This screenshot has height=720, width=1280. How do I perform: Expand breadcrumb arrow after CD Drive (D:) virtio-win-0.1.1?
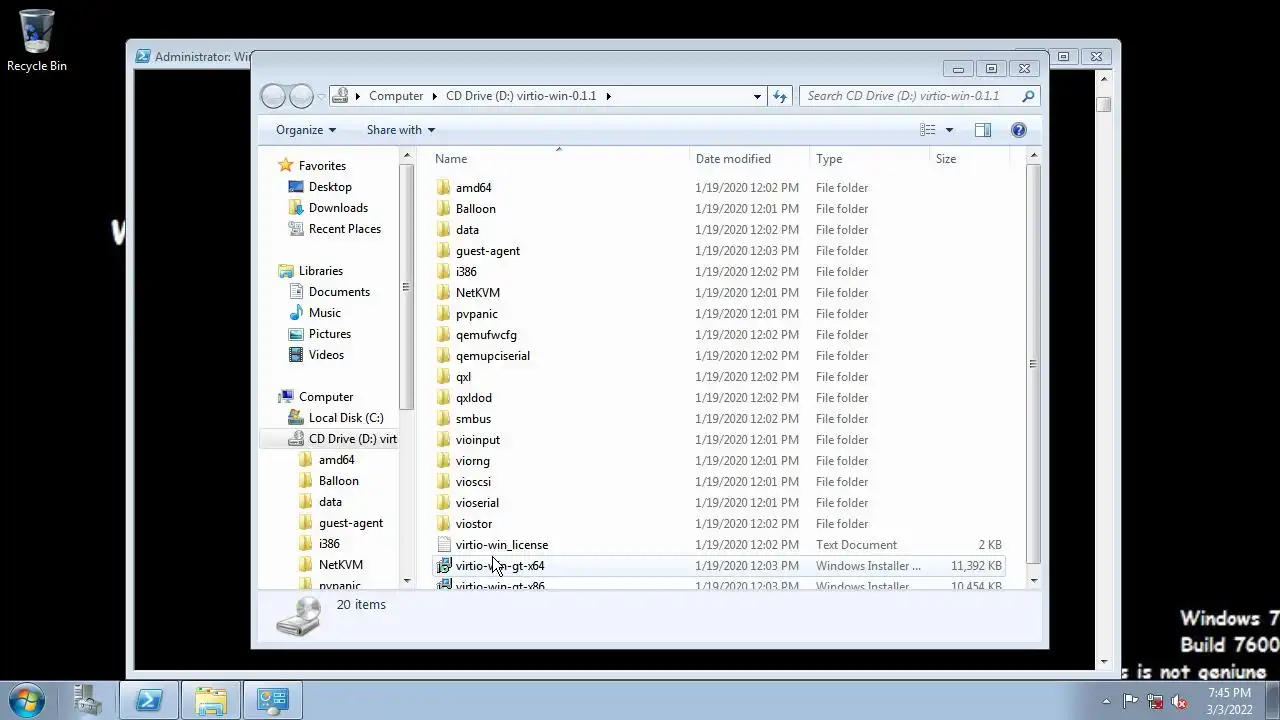point(608,96)
